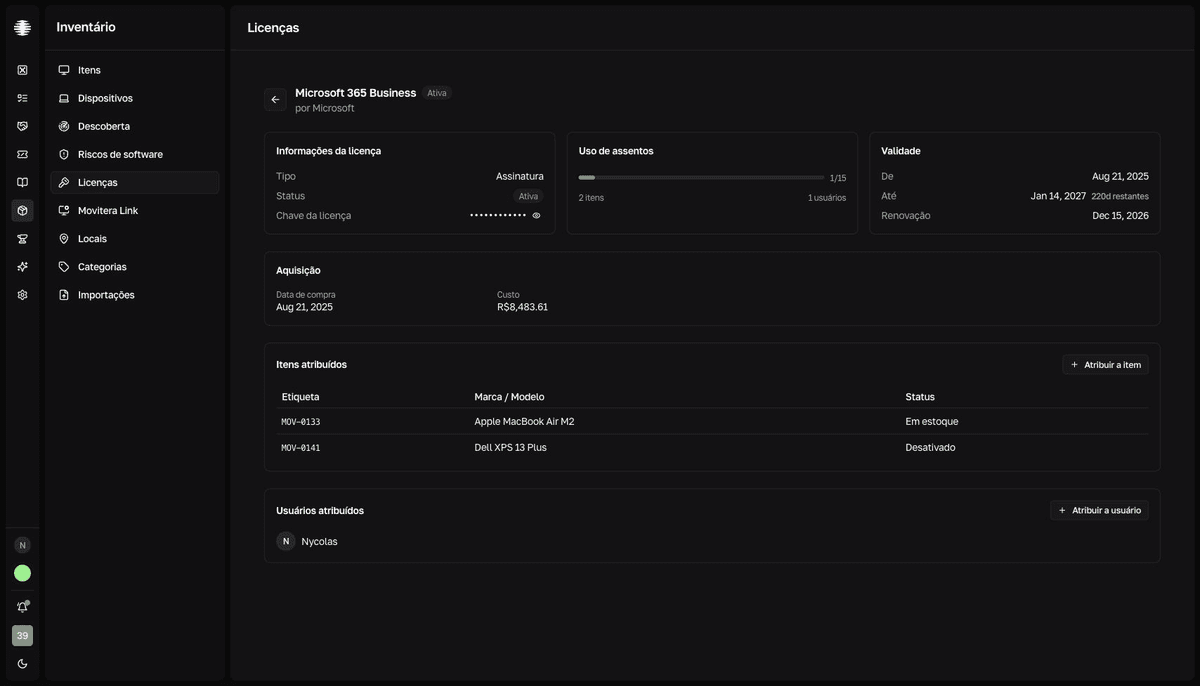Open Categorias in the sidebar
This screenshot has height=686, width=1200.
(x=135, y=267)
